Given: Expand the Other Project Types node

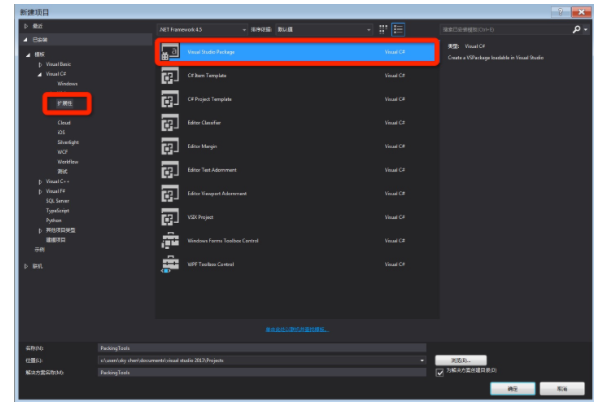Looking at the screenshot, I should click(x=40, y=230).
